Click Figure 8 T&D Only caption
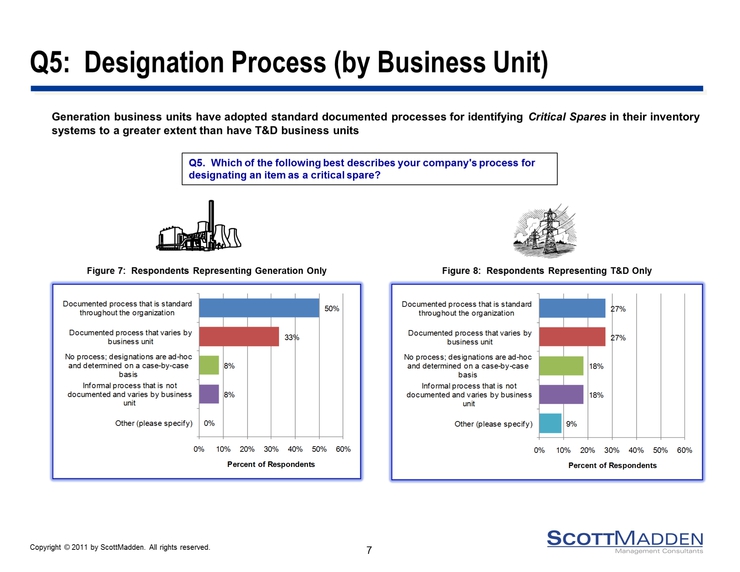This screenshot has width=740, height=572. tap(546, 271)
